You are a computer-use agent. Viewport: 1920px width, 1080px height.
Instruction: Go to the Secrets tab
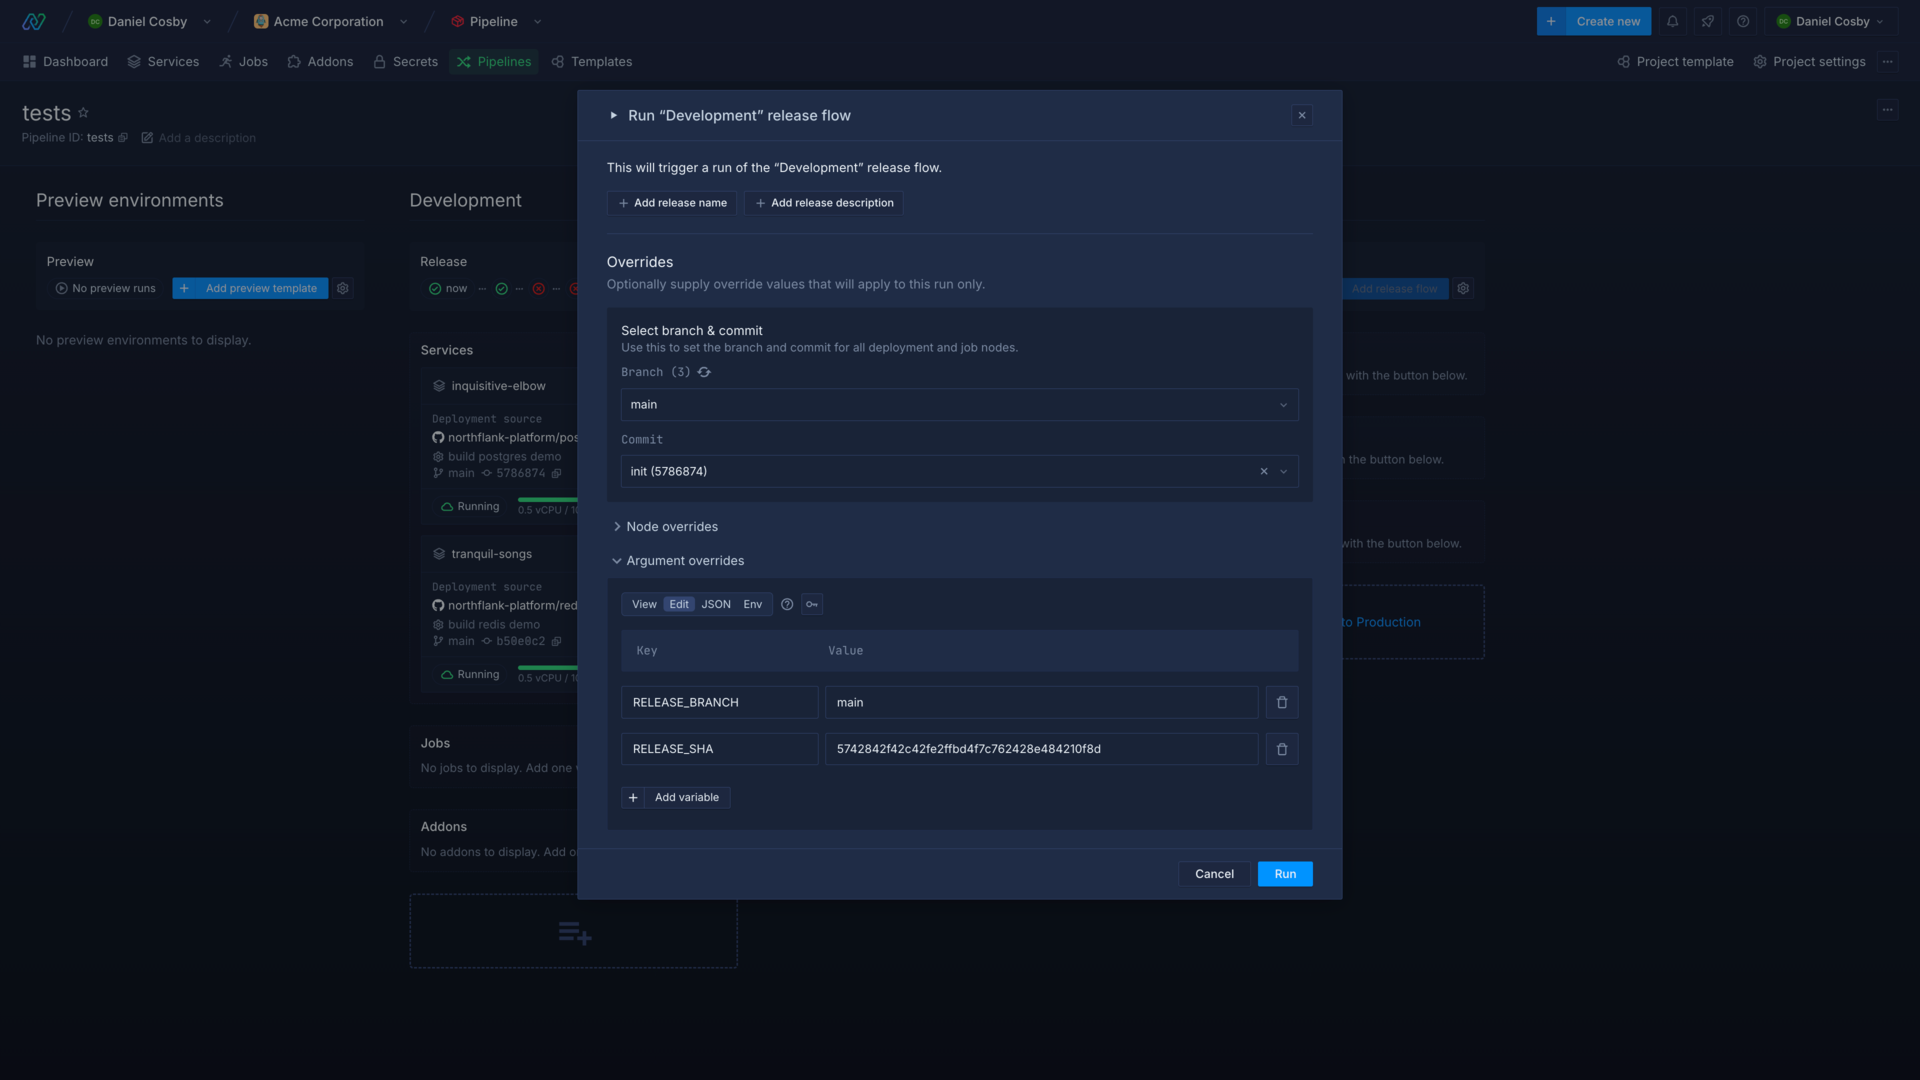click(405, 62)
